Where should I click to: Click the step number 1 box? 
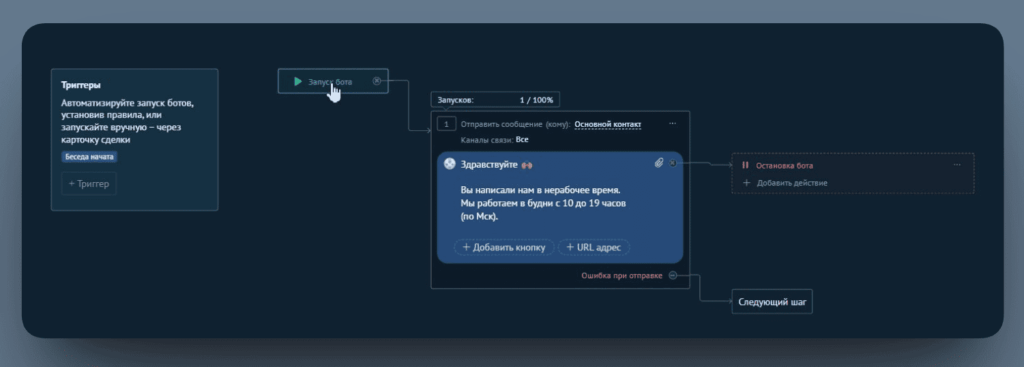[x=447, y=124]
